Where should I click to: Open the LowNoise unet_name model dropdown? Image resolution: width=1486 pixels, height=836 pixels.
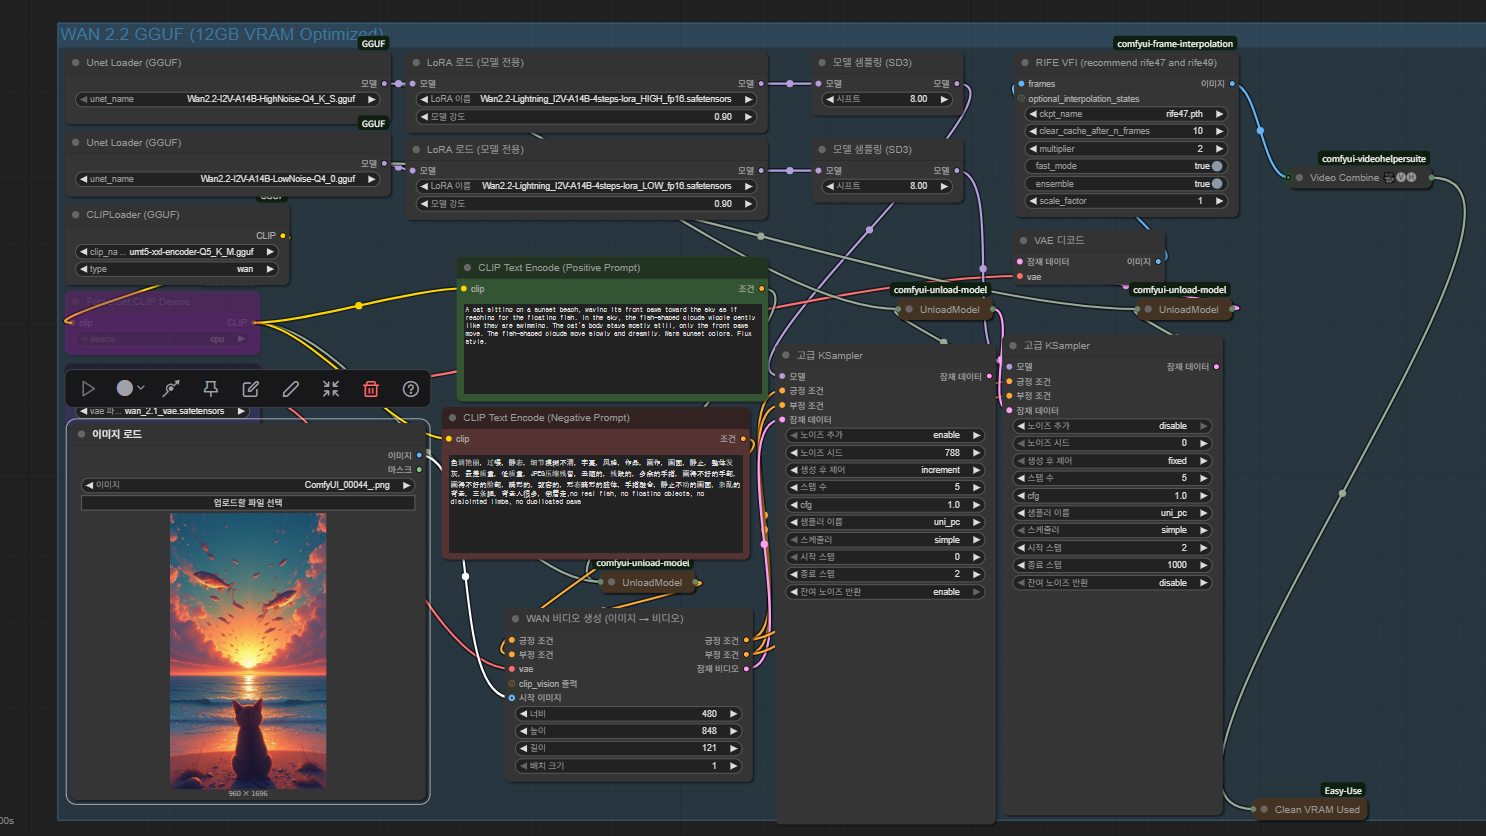[228, 179]
